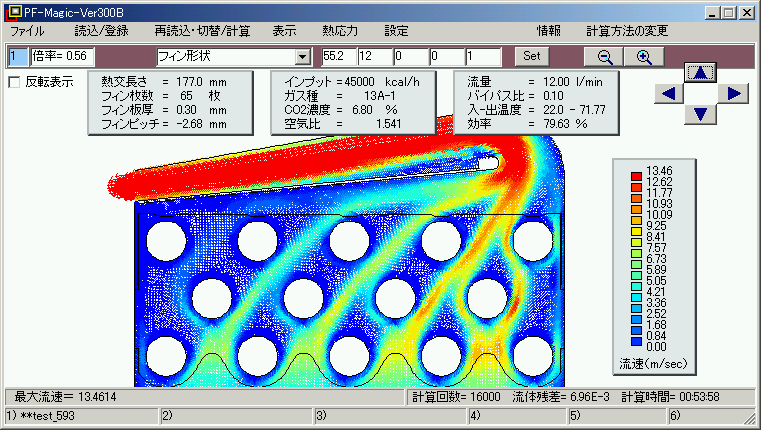
Task: Select the empty 3) status slot
Action: (x=391, y=416)
